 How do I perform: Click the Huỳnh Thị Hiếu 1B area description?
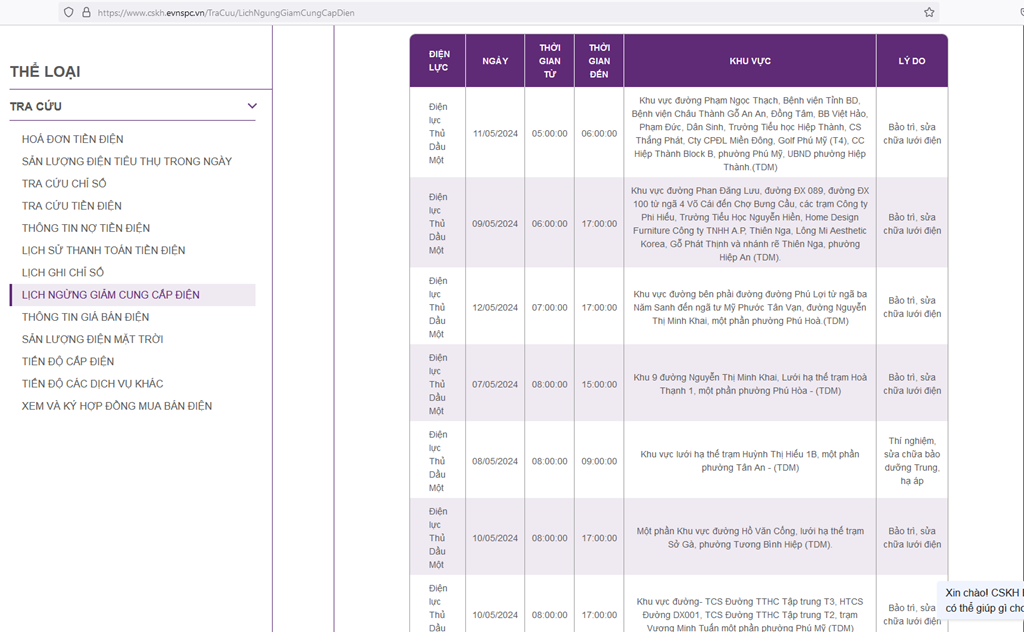pyautogui.click(x=750, y=461)
